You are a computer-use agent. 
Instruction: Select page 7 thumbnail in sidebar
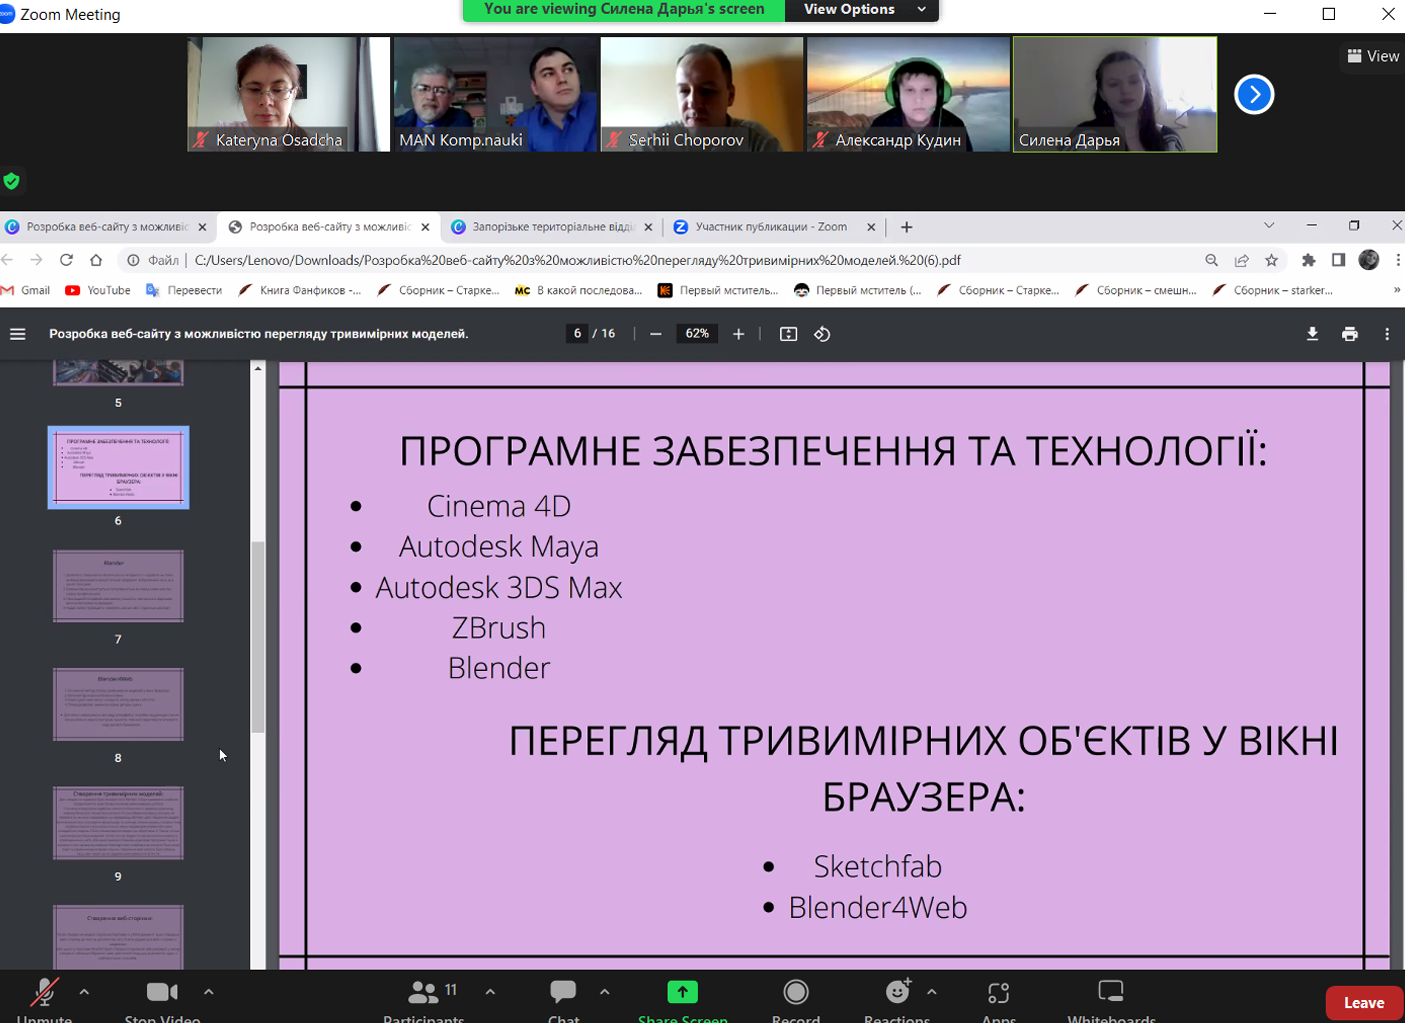point(118,586)
